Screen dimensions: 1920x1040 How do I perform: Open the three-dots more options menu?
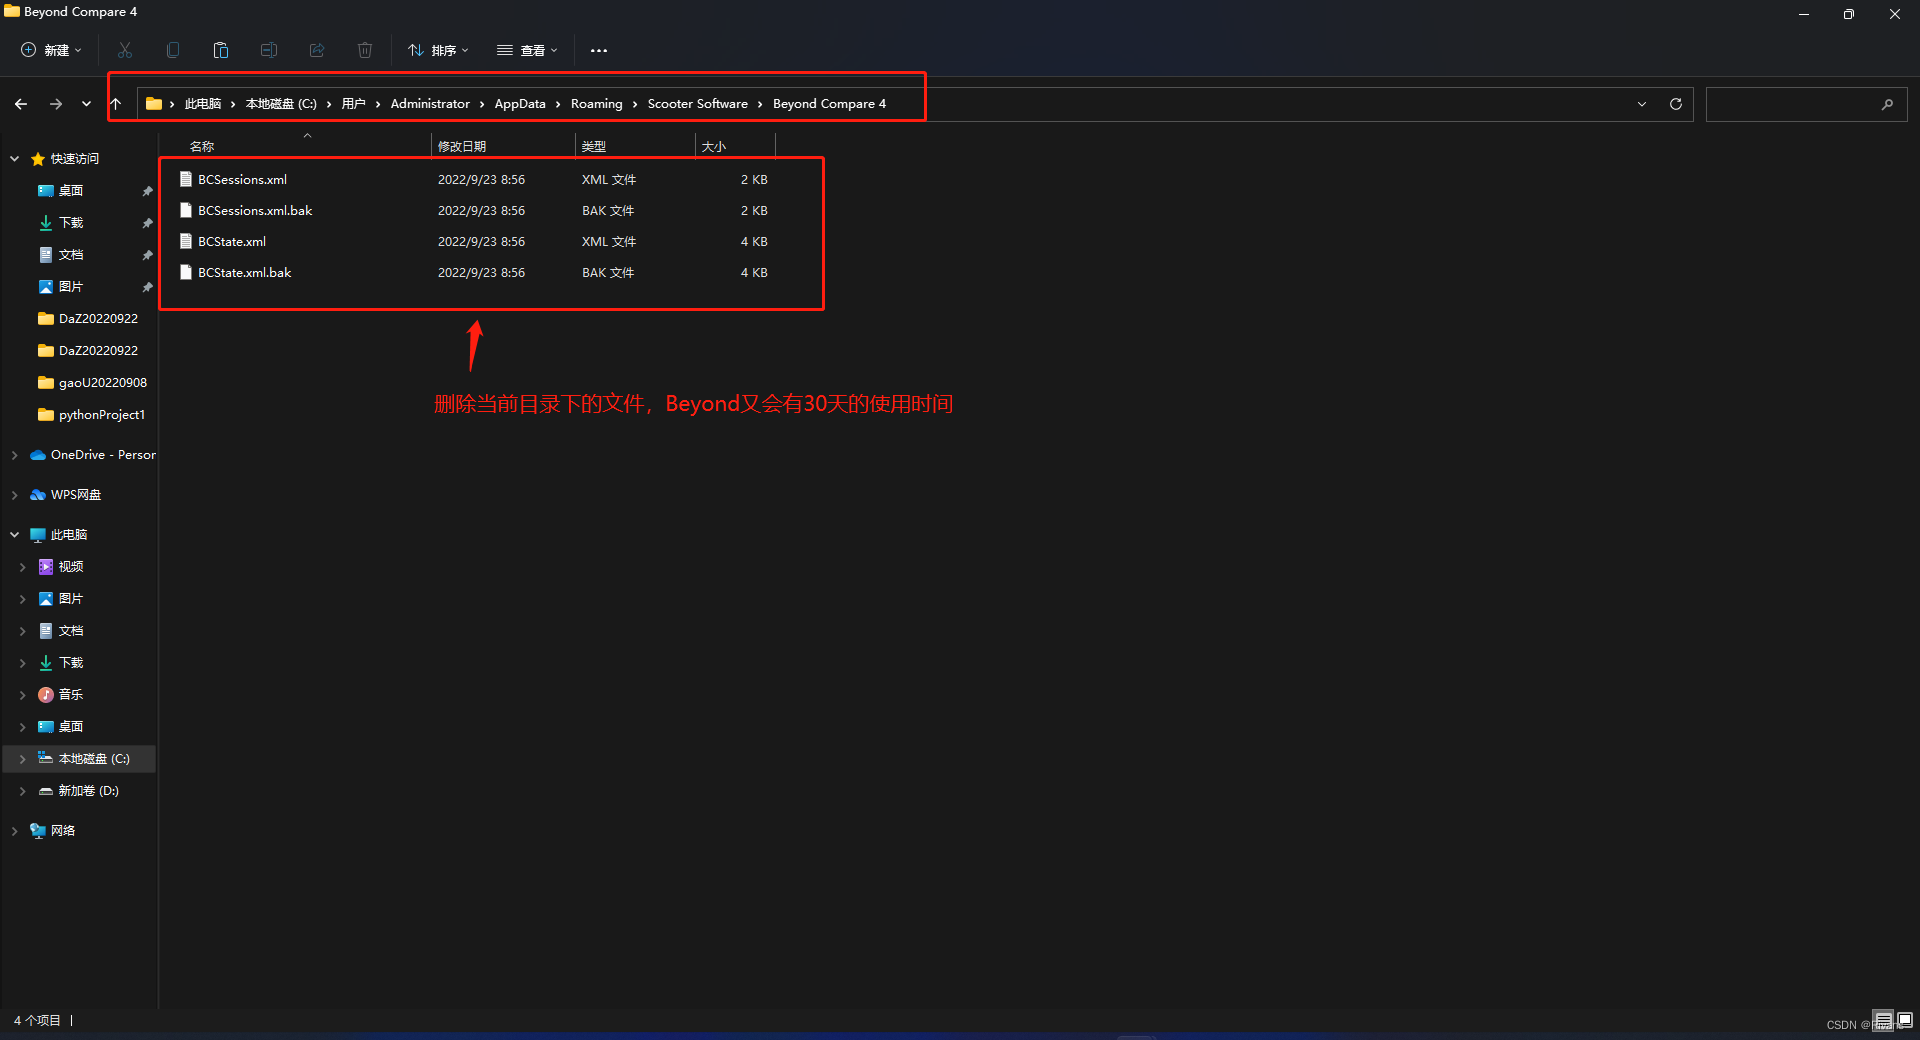pyautogui.click(x=599, y=50)
